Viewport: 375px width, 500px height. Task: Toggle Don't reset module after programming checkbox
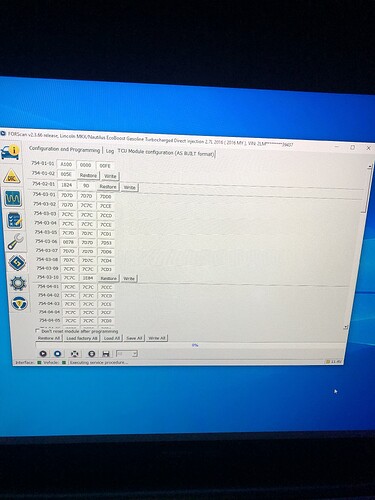(37, 331)
